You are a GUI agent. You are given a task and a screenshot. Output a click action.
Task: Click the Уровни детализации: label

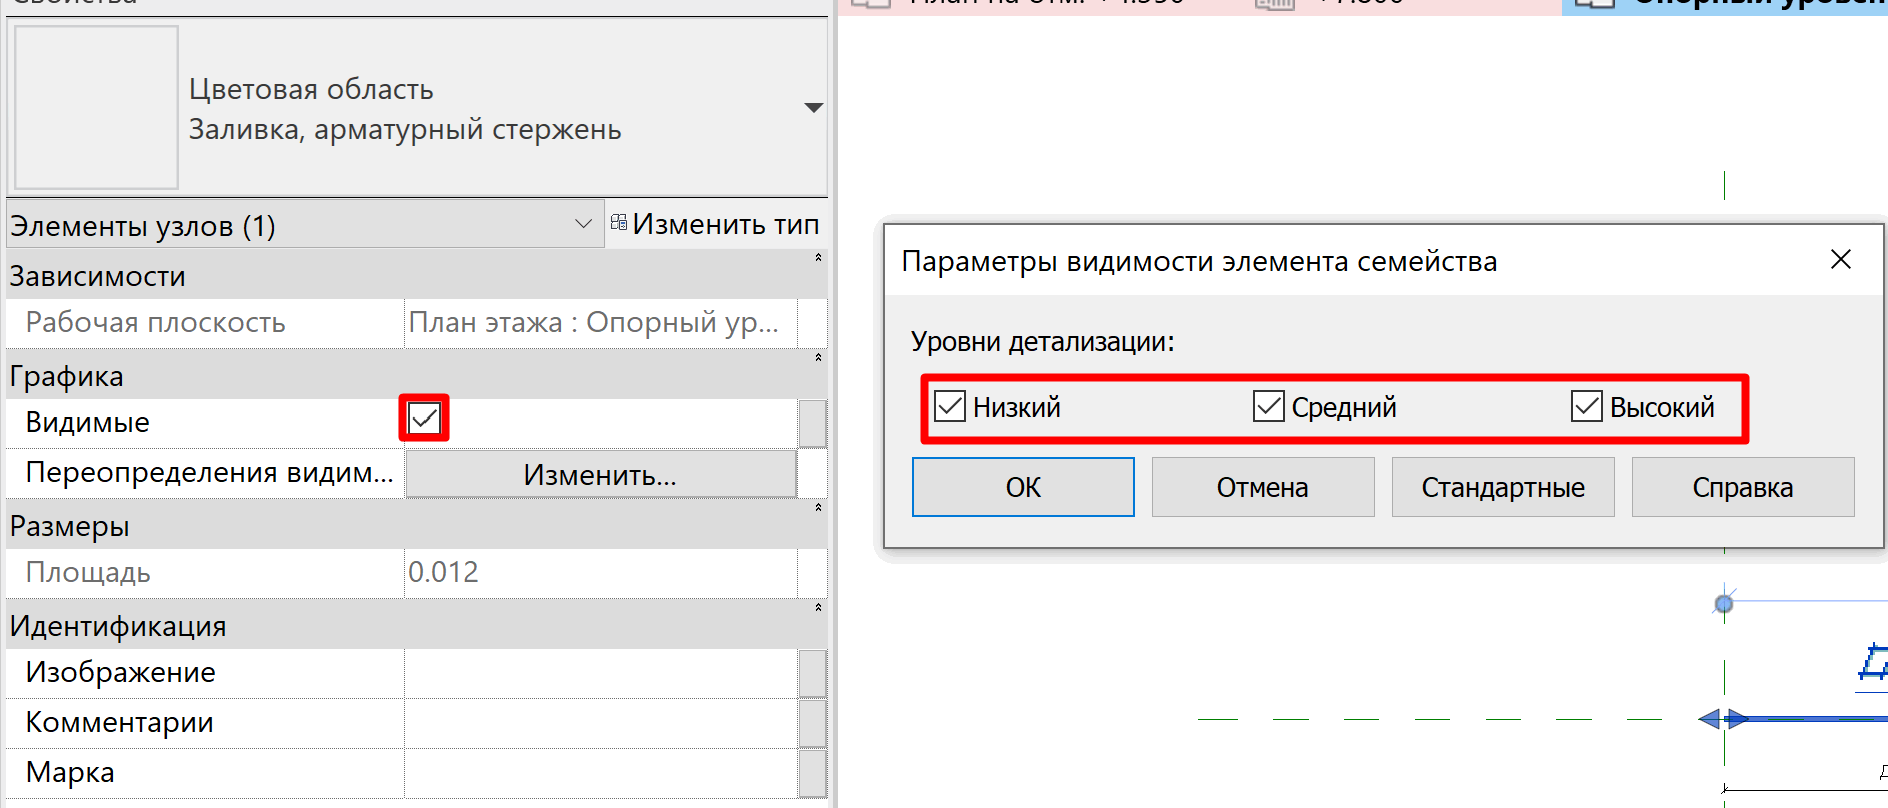coord(1042,342)
